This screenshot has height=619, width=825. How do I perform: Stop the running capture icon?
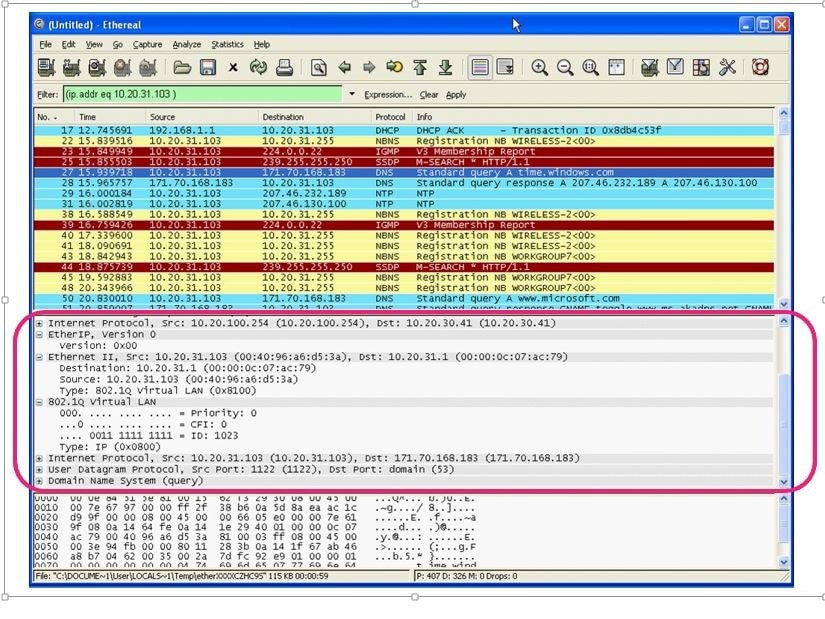(123, 67)
